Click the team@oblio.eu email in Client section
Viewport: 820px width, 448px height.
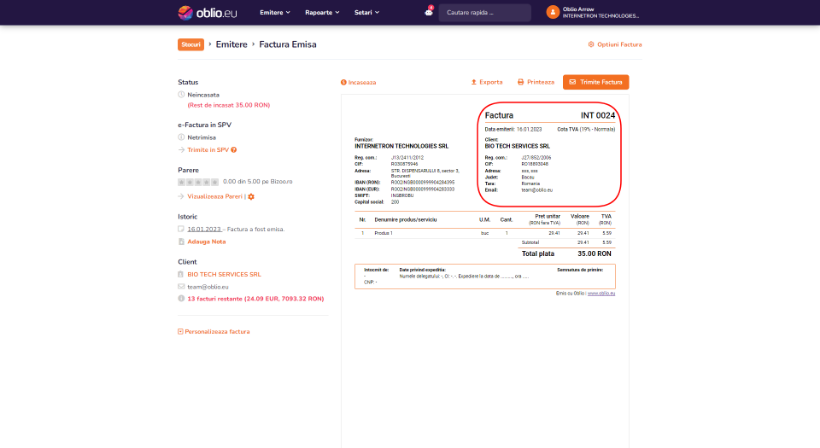208,287
